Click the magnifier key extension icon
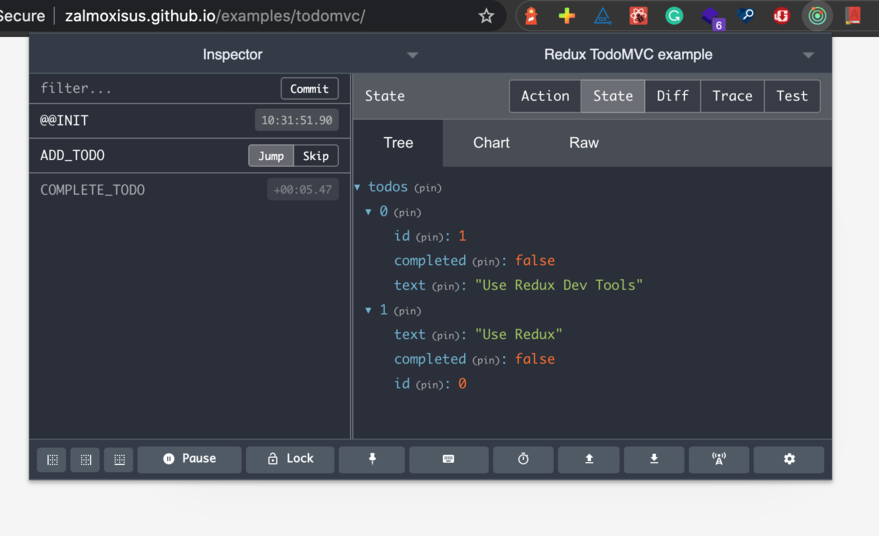The height and width of the screenshot is (536, 879). [746, 15]
